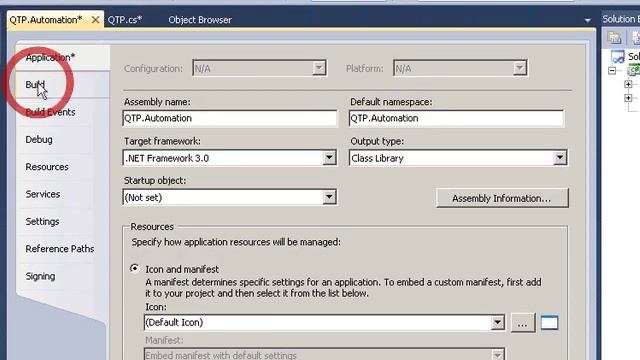Open the active documents dropdown arrow
This screenshot has width=640, height=360.
[587, 20]
